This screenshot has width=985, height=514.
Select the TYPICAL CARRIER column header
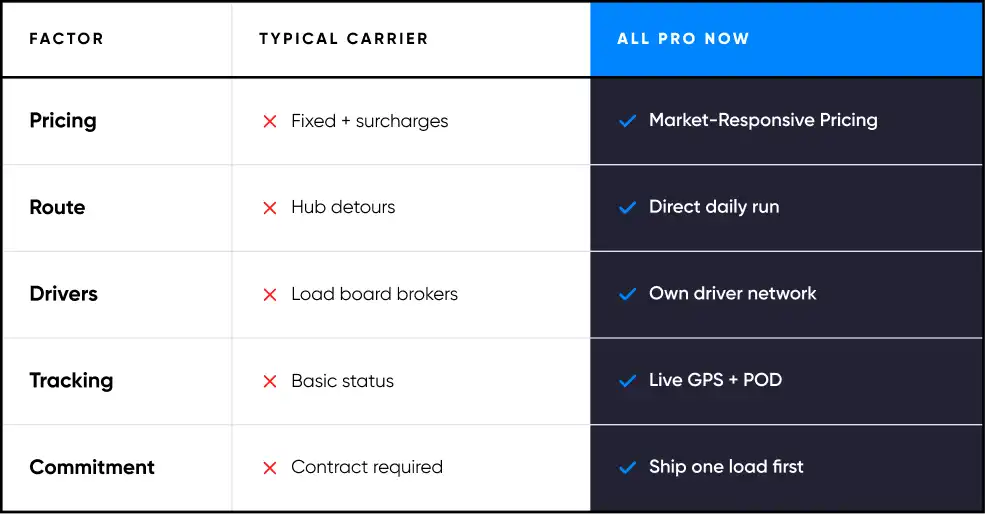344,39
